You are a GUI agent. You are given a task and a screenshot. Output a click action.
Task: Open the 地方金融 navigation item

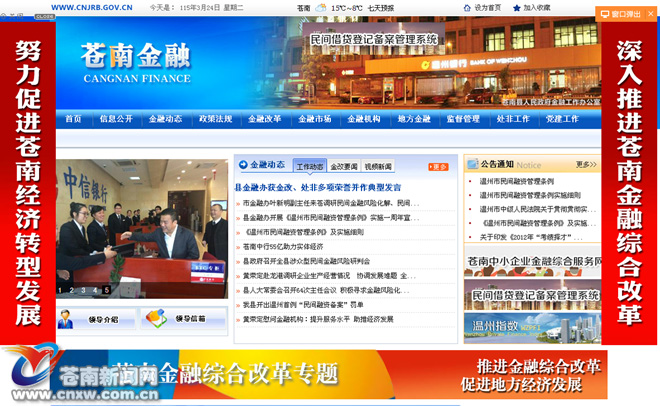414,119
